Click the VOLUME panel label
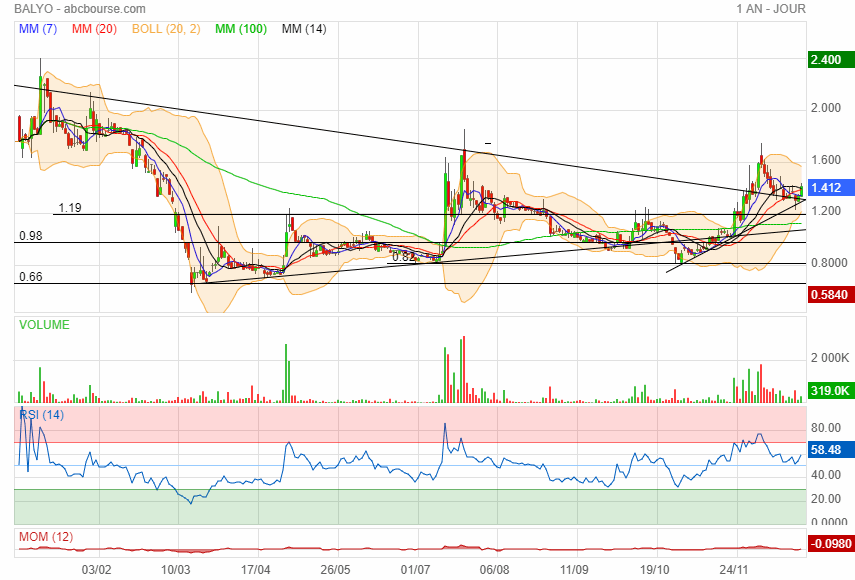The width and height of the screenshot is (855, 580). pyautogui.click(x=44, y=325)
